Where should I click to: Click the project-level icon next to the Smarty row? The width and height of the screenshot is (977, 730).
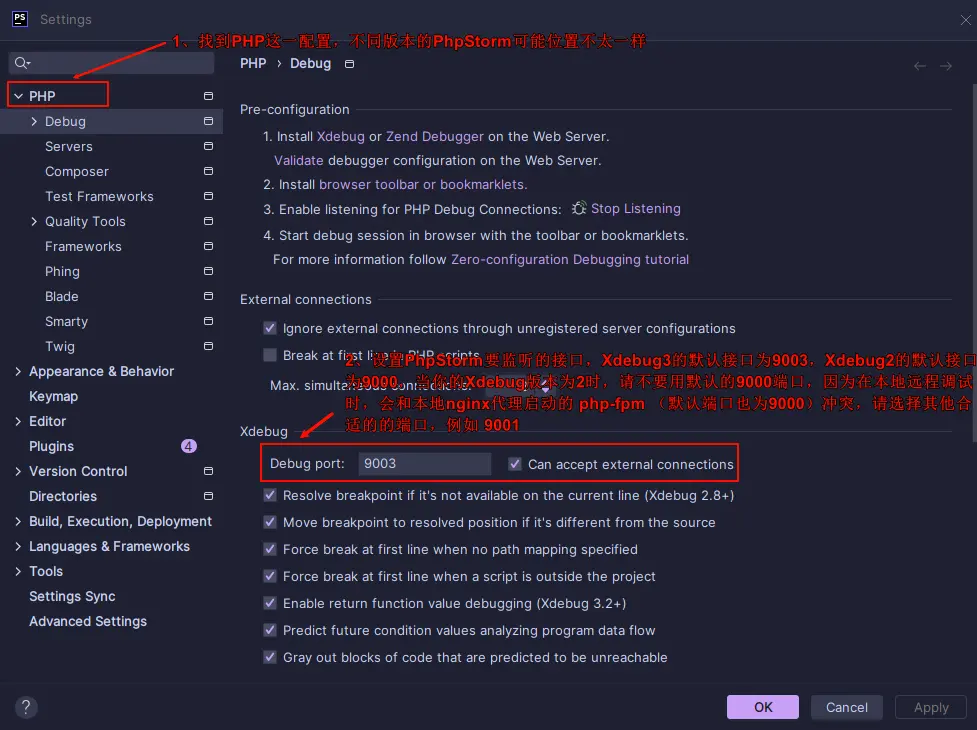point(208,321)
